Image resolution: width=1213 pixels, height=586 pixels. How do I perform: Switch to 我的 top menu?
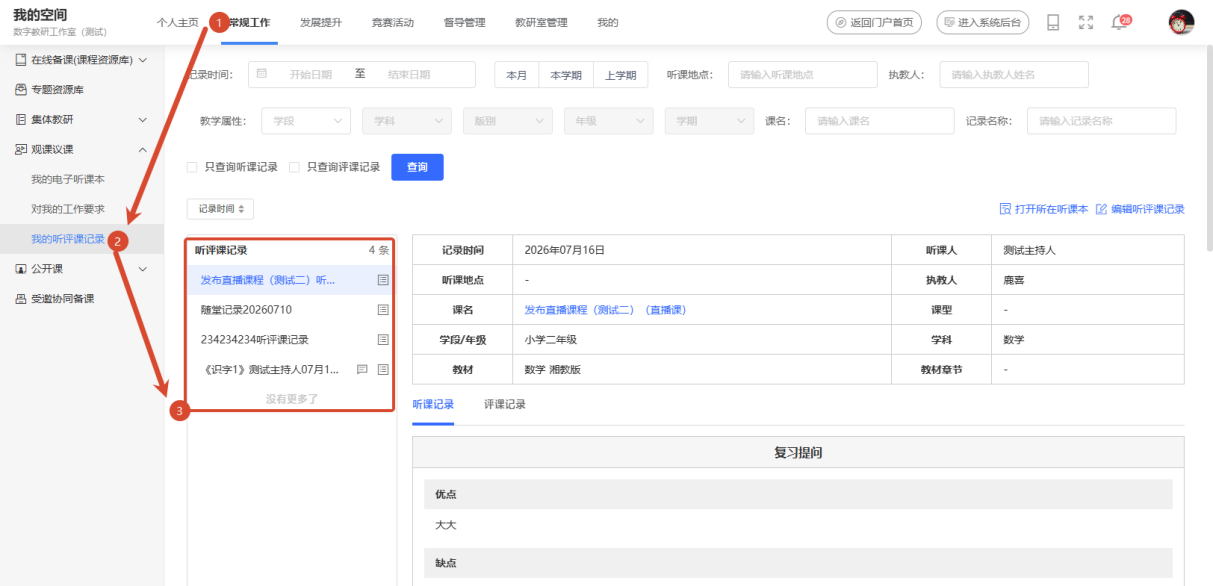pyautogui.click(x=607, y=22)
